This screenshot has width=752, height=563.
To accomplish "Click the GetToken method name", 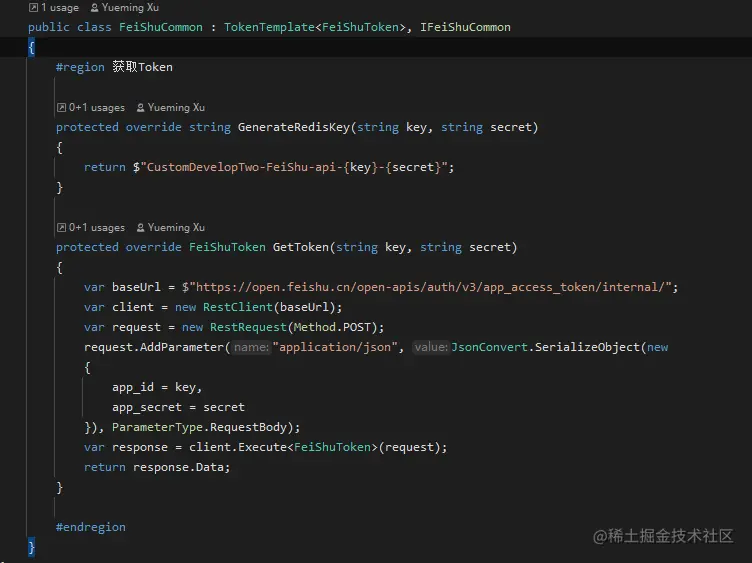I will click(x=301, y=247).
